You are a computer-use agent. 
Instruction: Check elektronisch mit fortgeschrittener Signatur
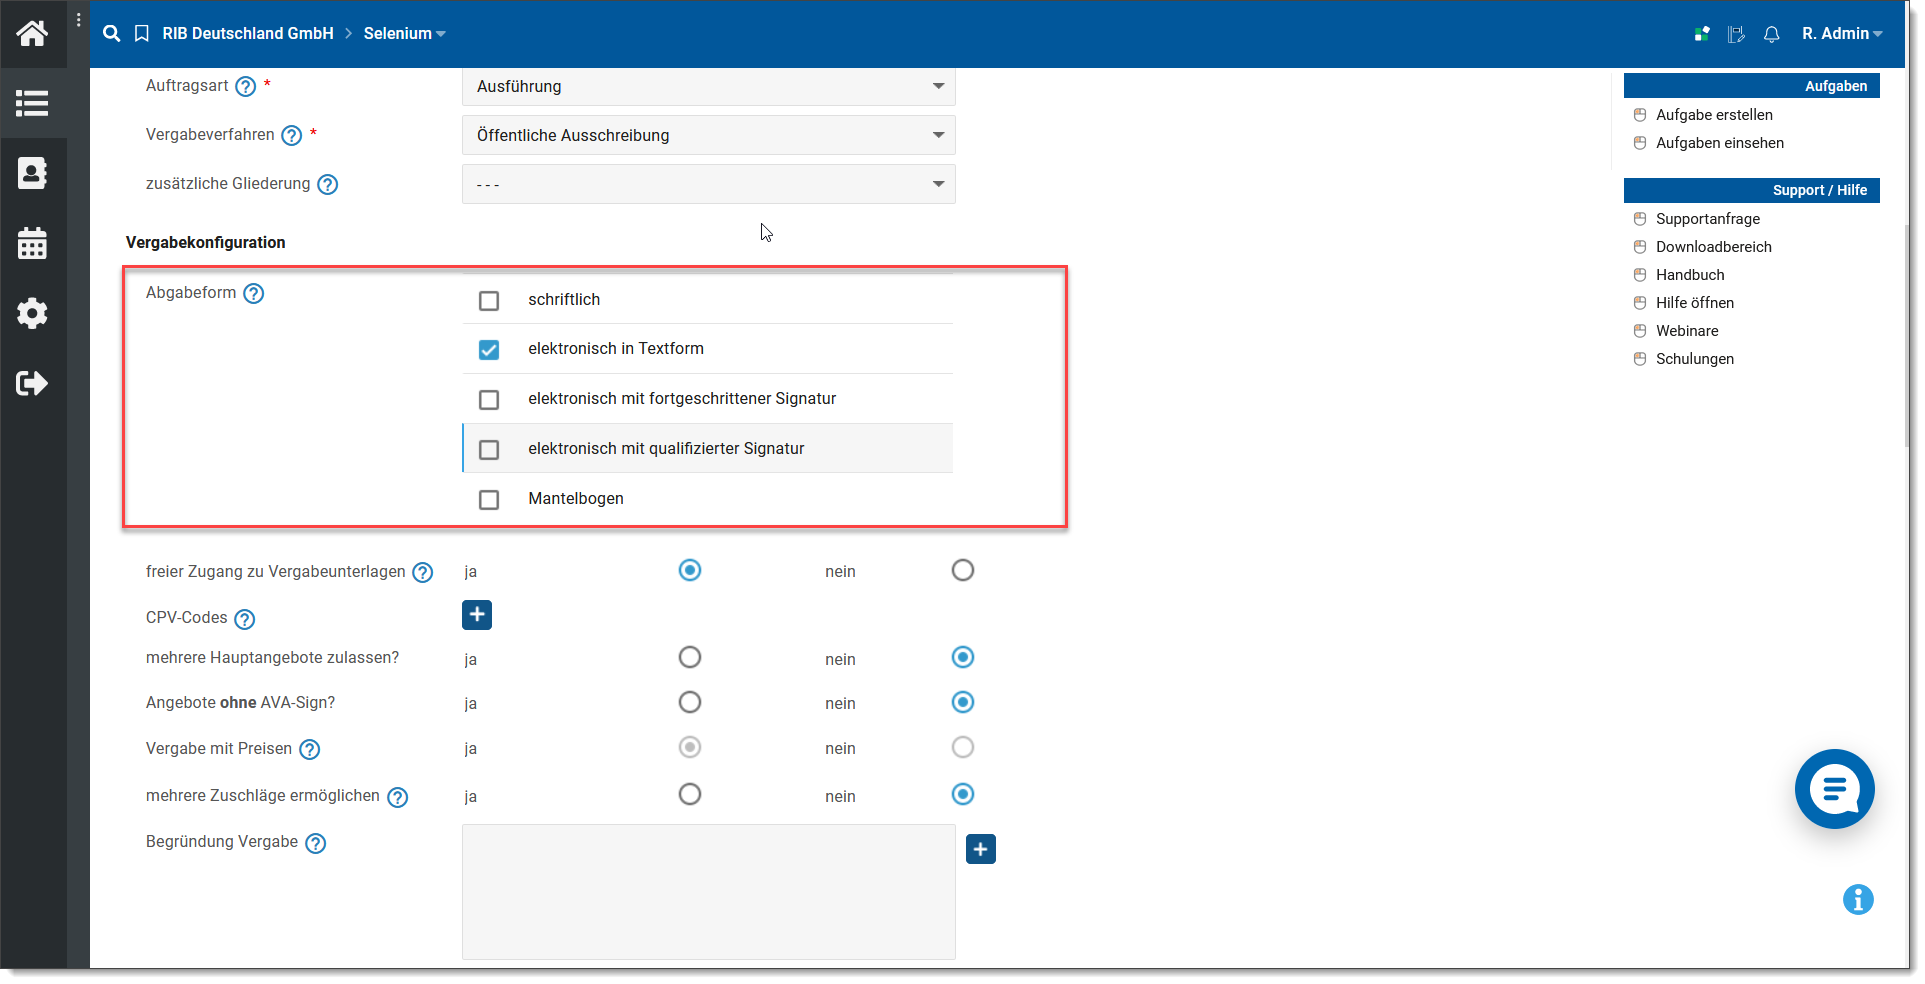[489, 400]
